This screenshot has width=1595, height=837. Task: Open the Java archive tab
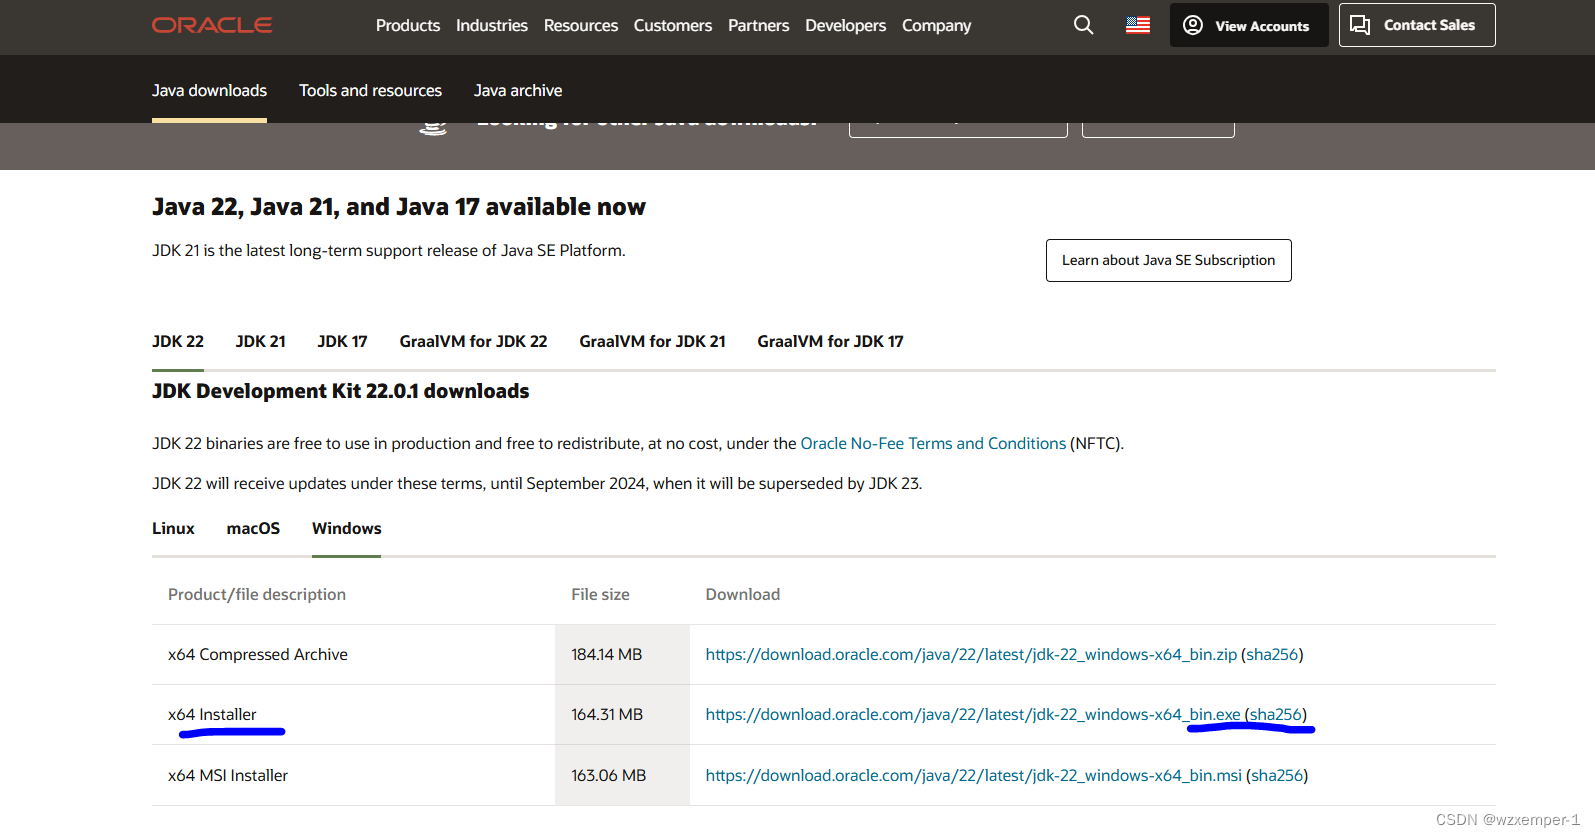click(518, 90)
